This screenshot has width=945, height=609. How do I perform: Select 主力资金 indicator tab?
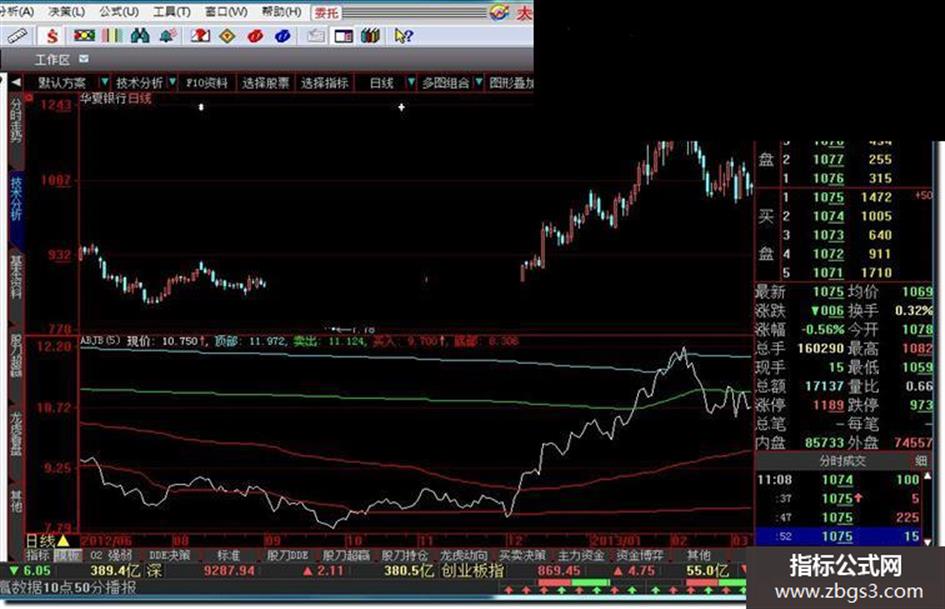coord(581,555)
